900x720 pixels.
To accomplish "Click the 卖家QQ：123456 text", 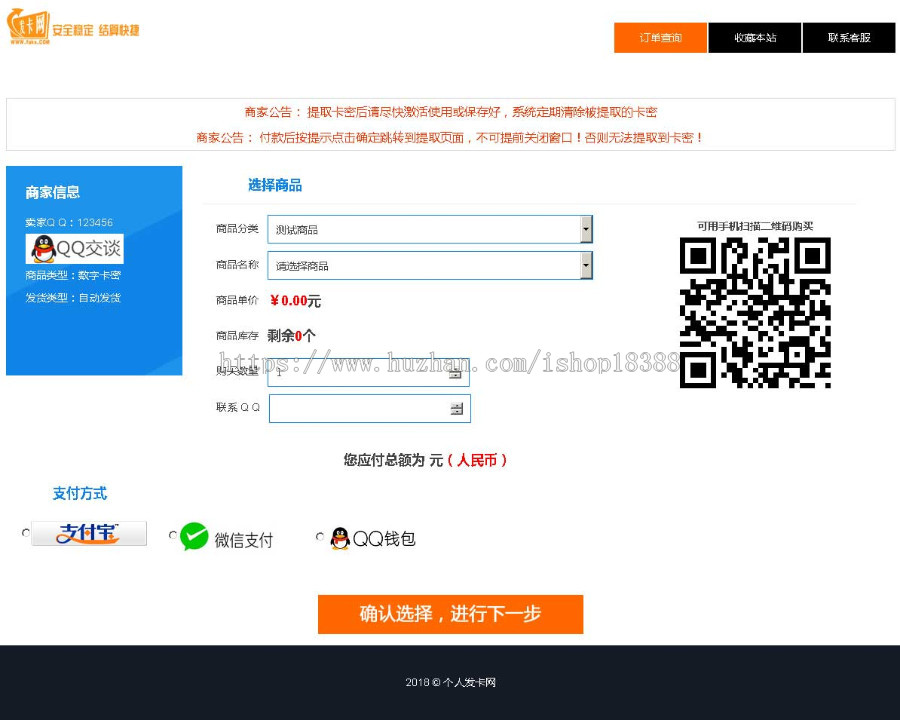I will click(69, 222).
